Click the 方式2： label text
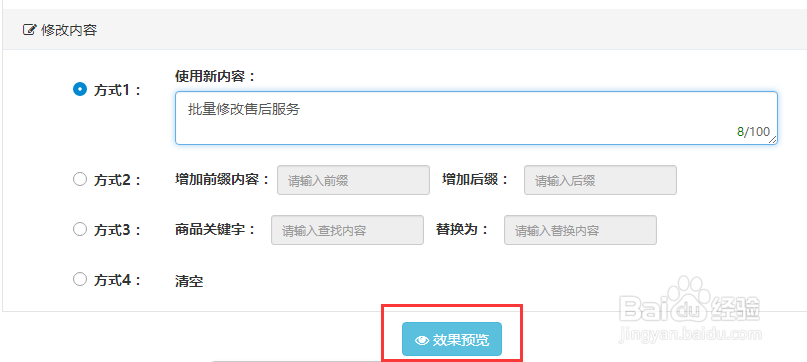807x362 pixels. 117,181
